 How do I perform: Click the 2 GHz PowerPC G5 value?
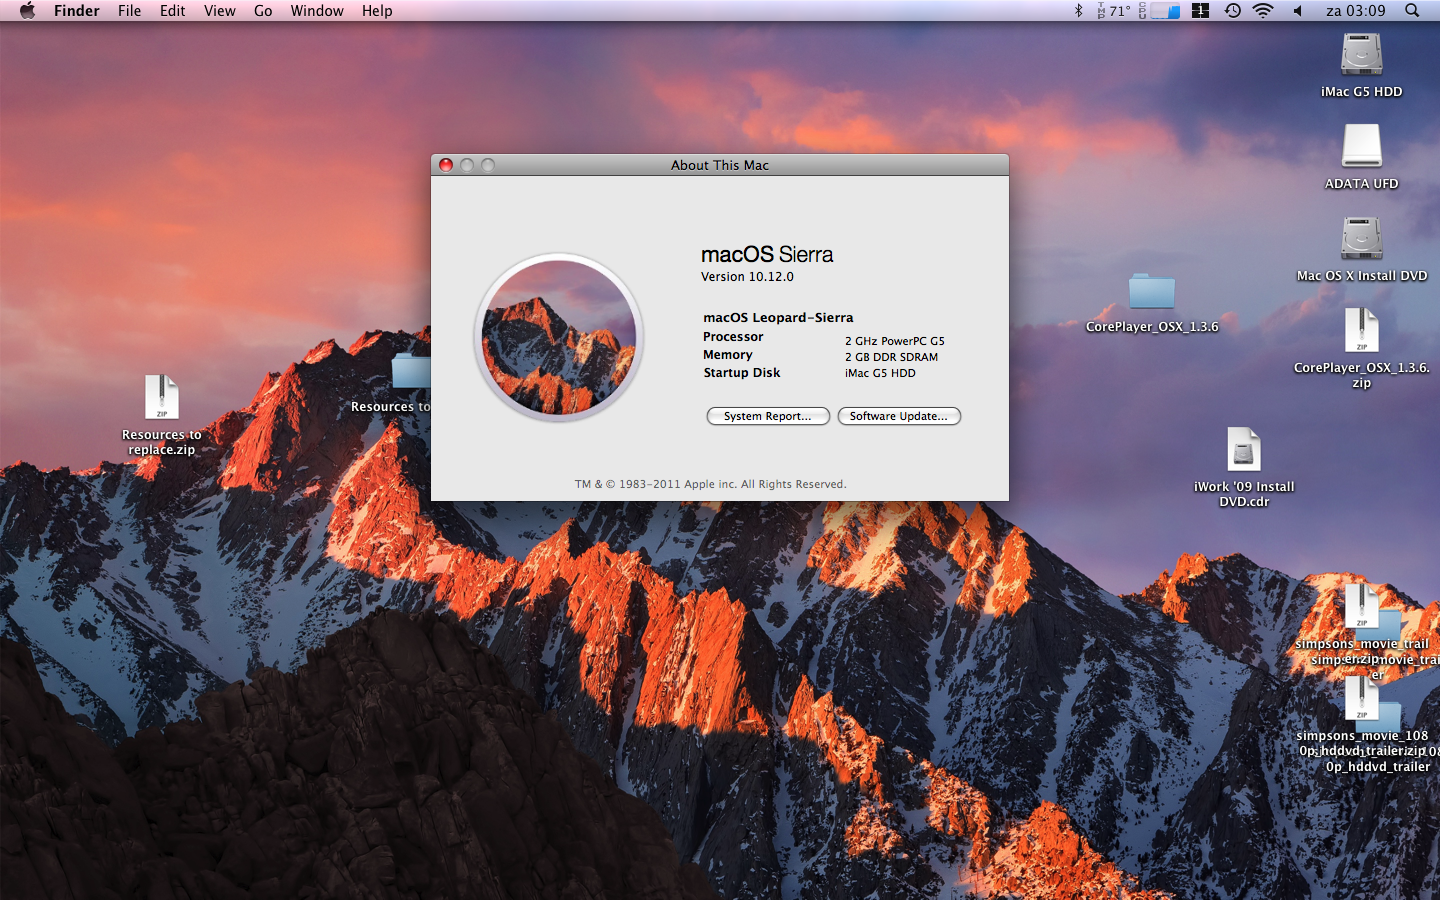click(x=895, y=341)
